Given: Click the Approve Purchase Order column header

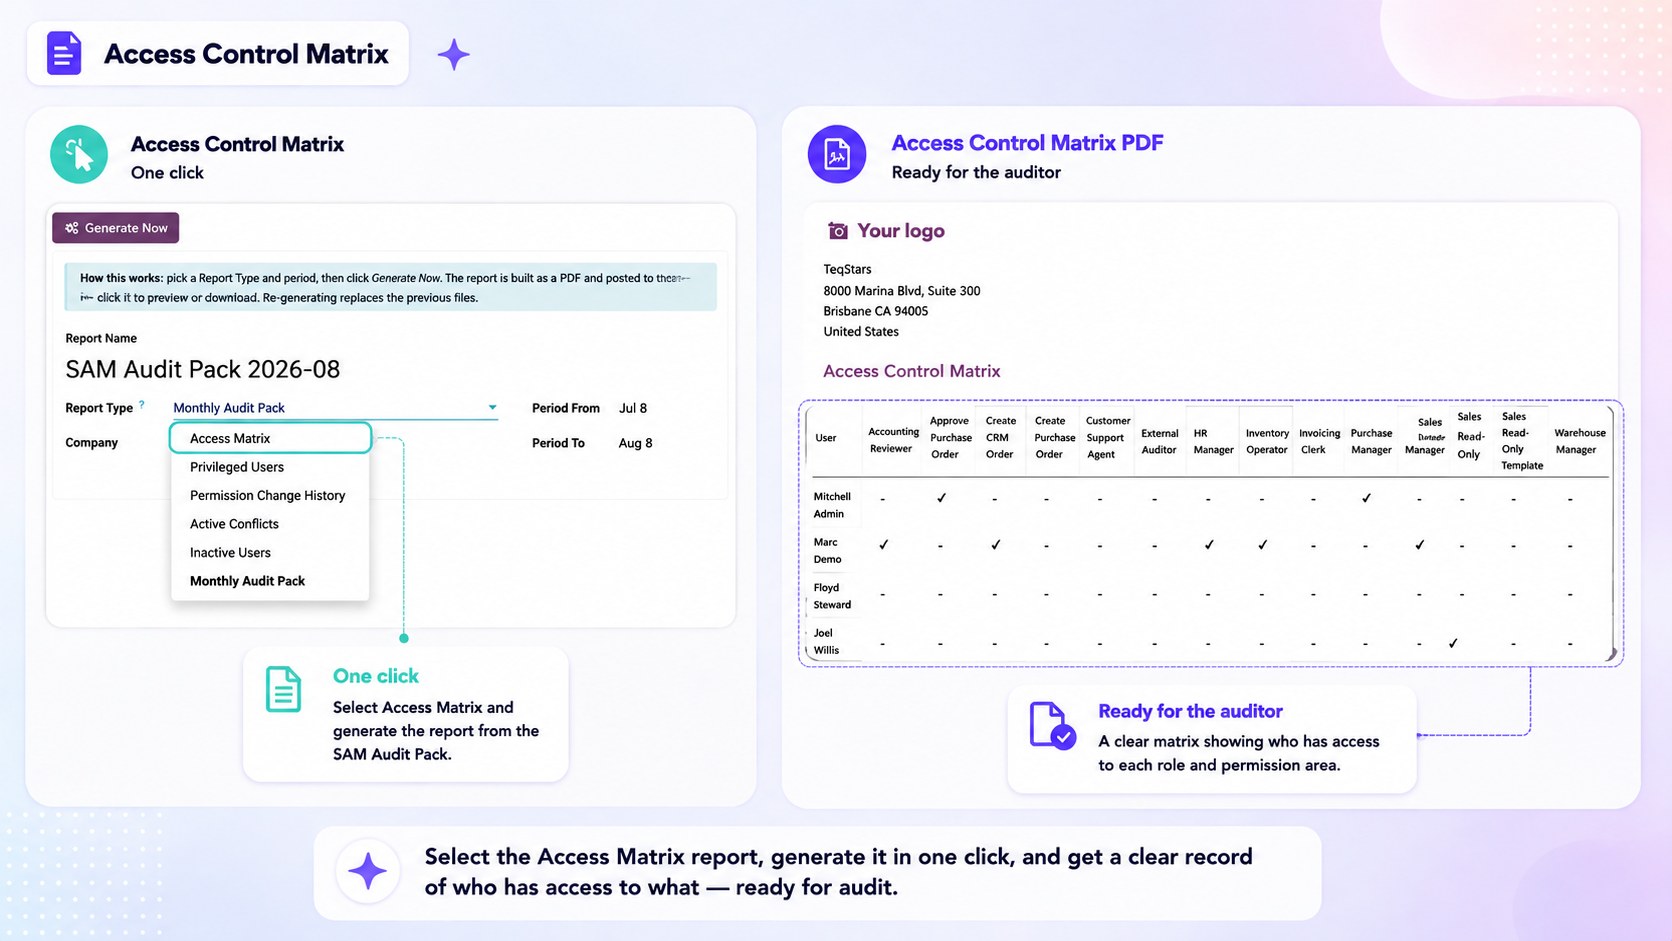Looking at the screenshot, I should coord(950,437).
